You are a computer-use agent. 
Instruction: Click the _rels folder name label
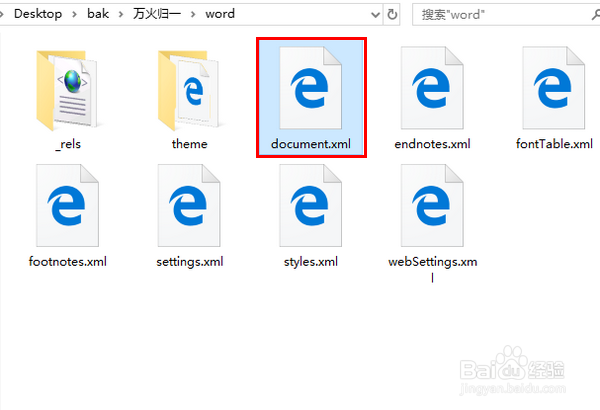tap(68, 145)
